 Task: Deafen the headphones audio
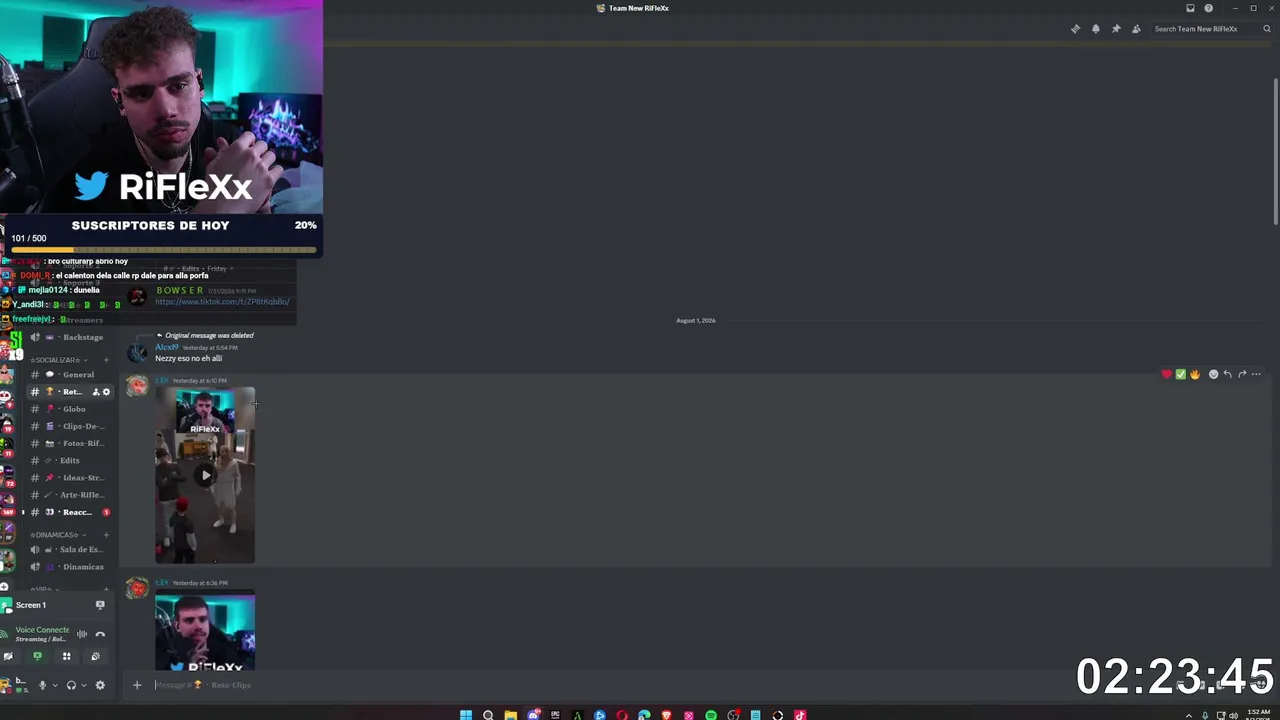click(71, 685)
